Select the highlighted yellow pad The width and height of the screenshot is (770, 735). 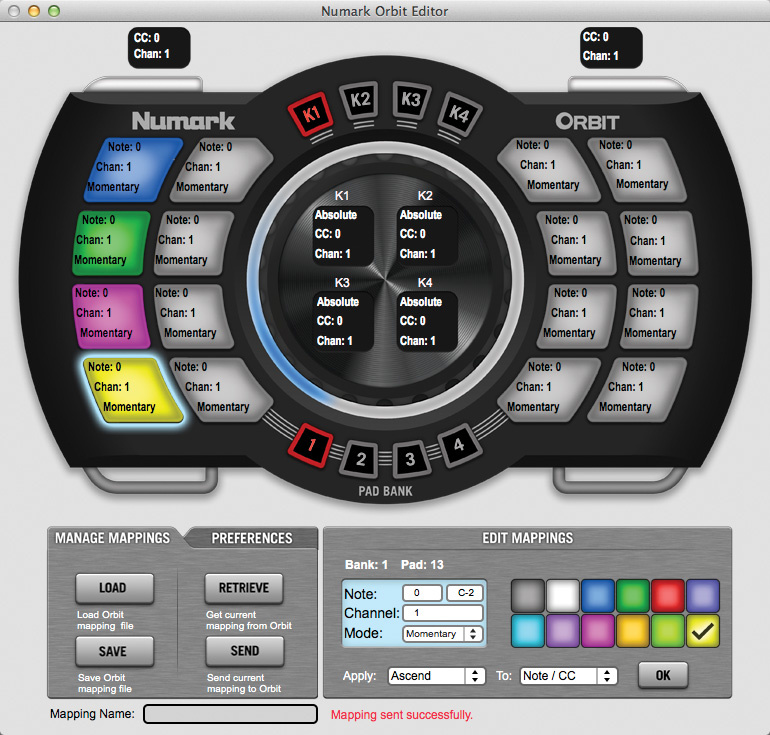pyautogui.click(x=132, y=389)
